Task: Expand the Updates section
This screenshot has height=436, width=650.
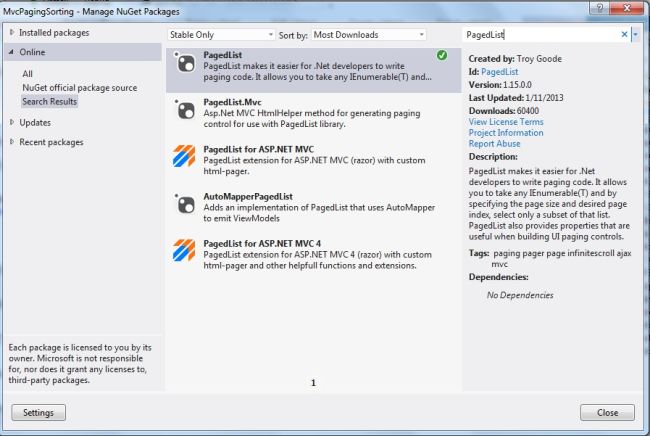Action: (12, 122)
